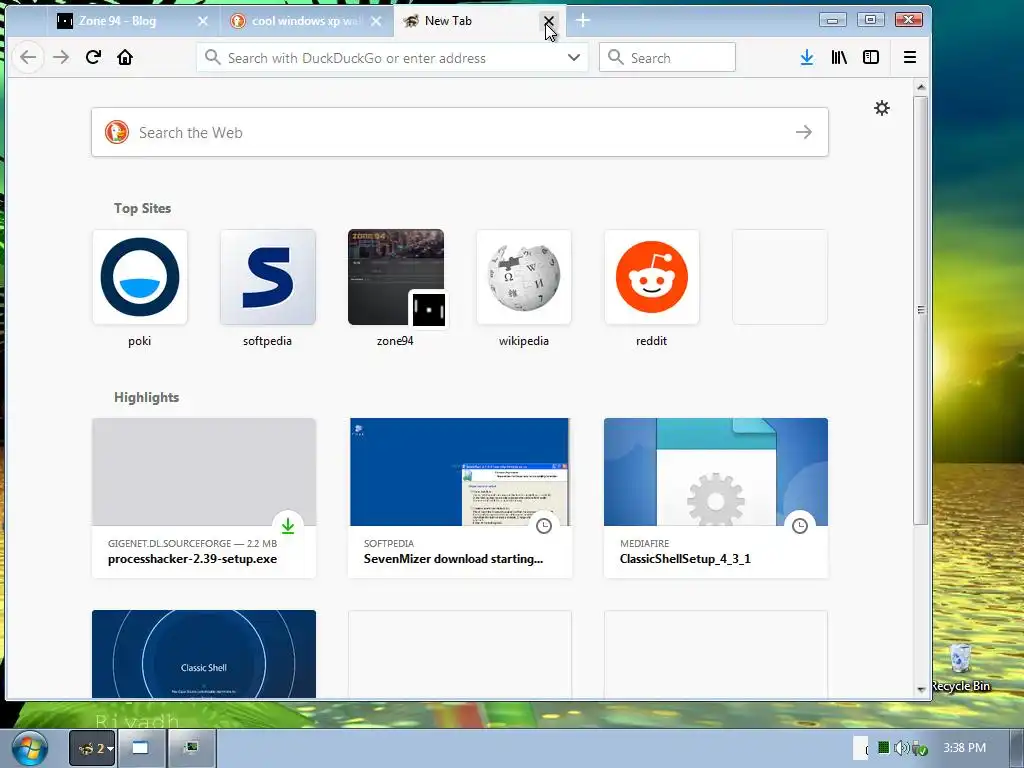Click the Top Sites heading

click(x=142, y=208)
